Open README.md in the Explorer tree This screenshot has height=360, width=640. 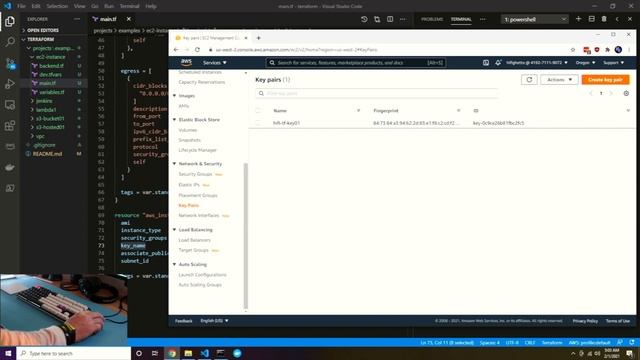point(47,154)
